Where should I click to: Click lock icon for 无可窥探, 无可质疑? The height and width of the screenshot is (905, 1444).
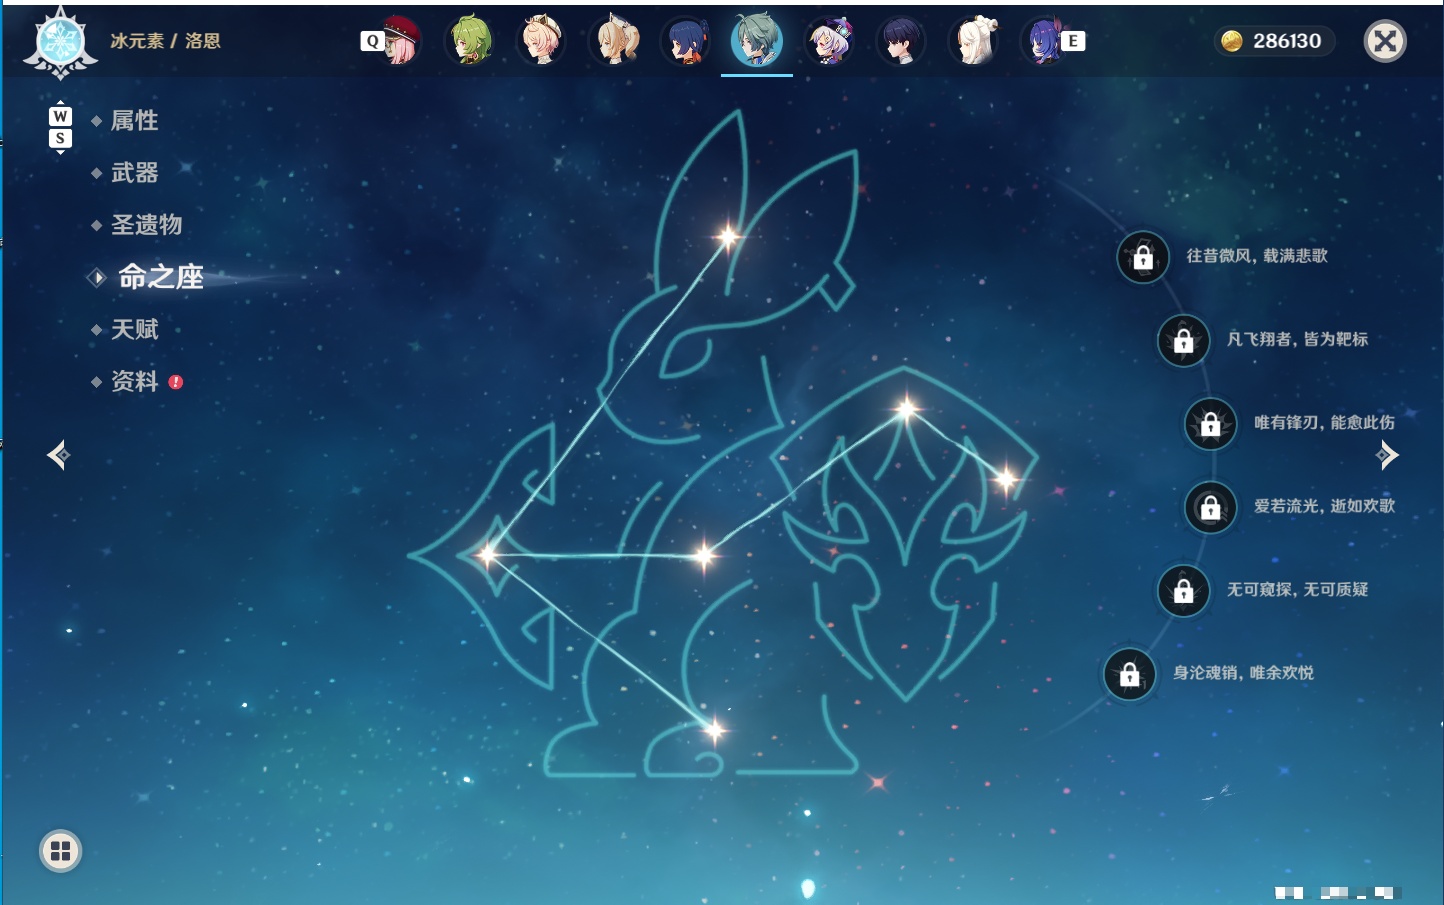(1183, 590)
